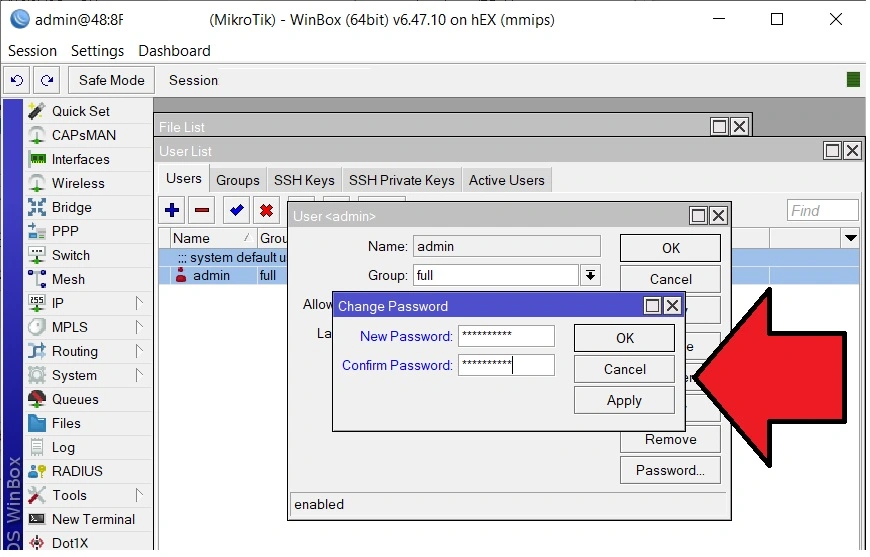Switch to Active Users tab
This screenshot has width=870, height=557.
507,180
